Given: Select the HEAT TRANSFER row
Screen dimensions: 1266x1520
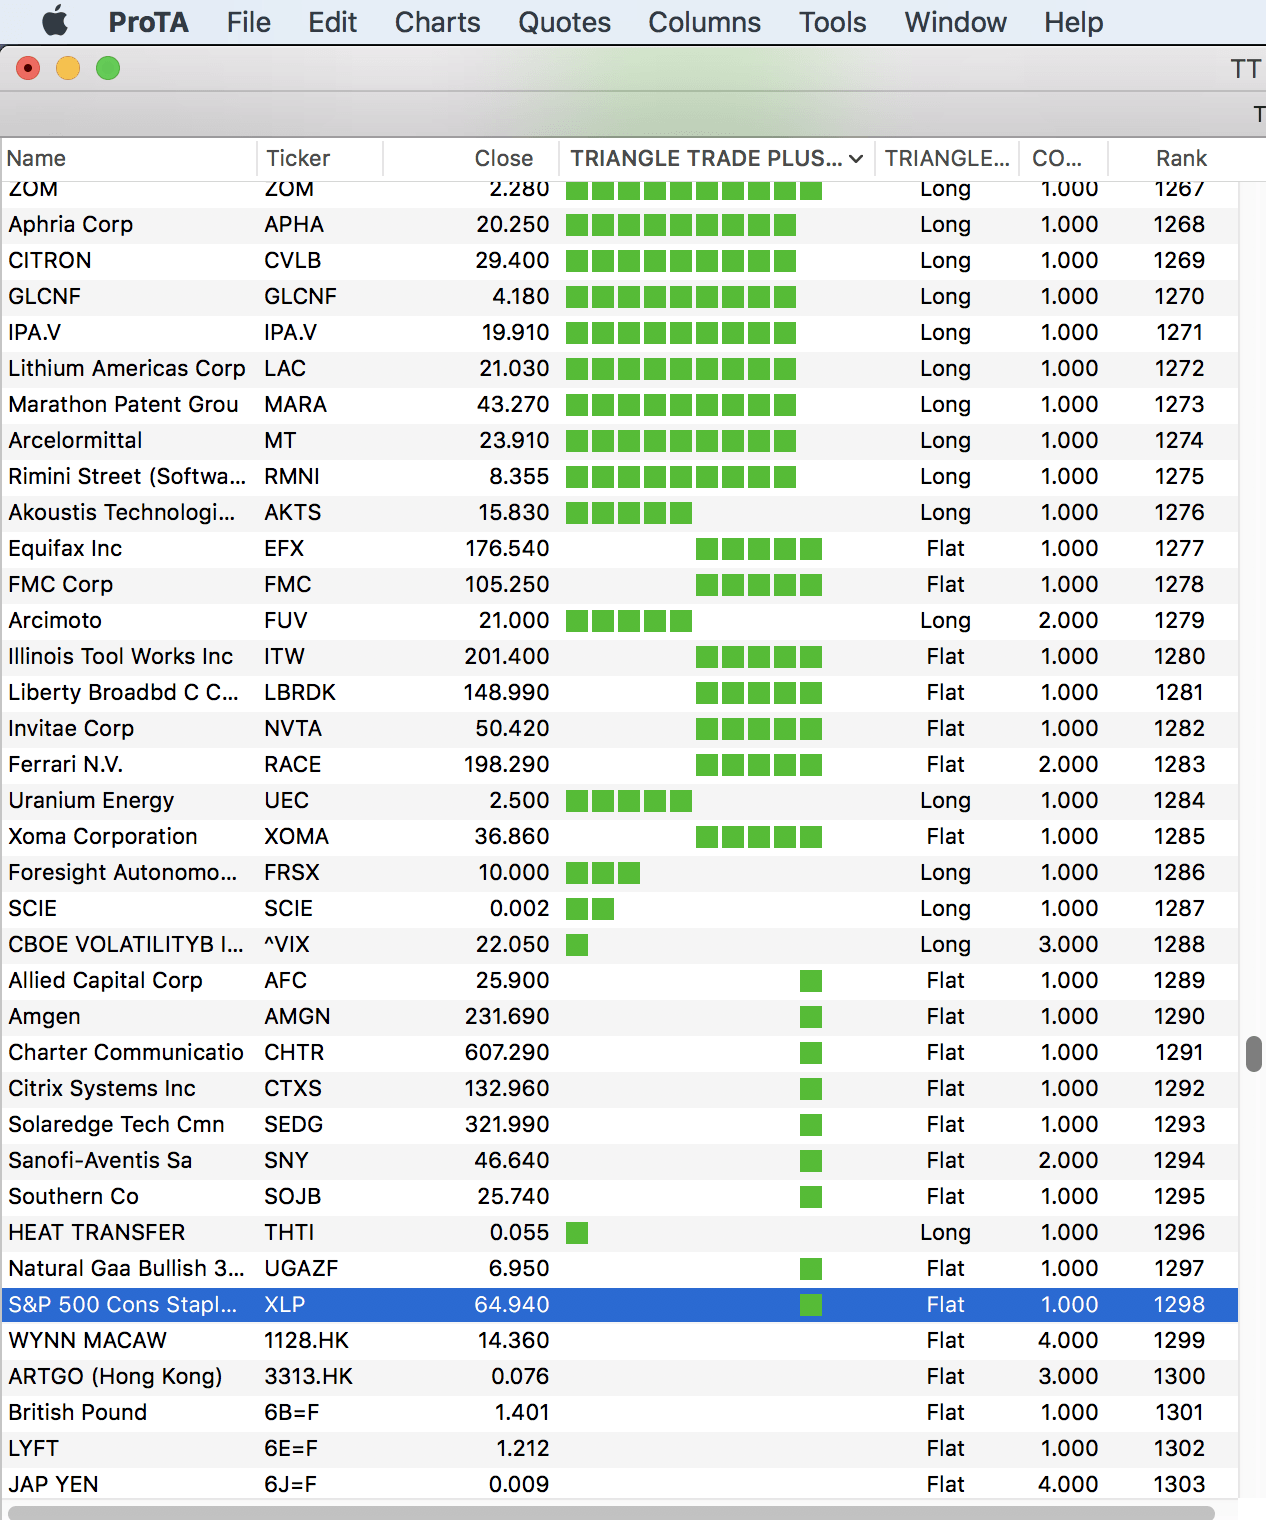Looking at the screenshot, I should 619,1232.
